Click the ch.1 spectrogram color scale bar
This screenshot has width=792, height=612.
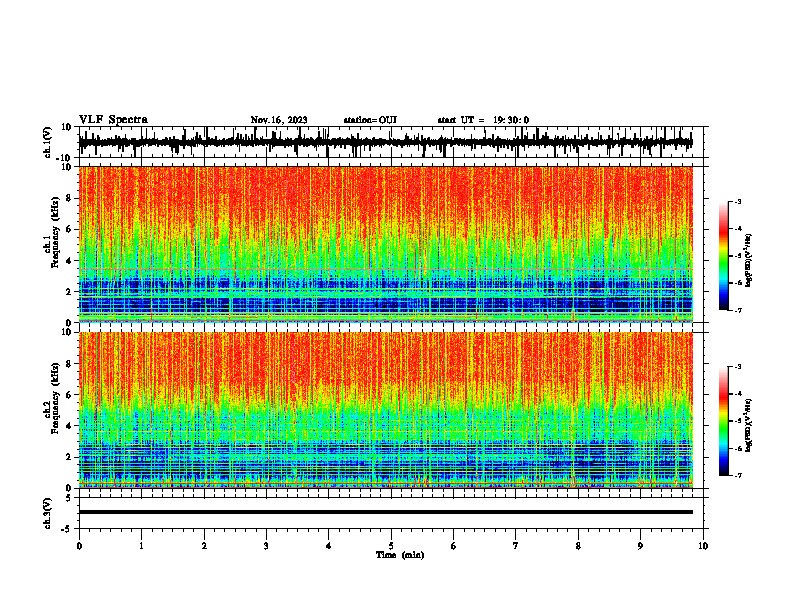[724, 256]
